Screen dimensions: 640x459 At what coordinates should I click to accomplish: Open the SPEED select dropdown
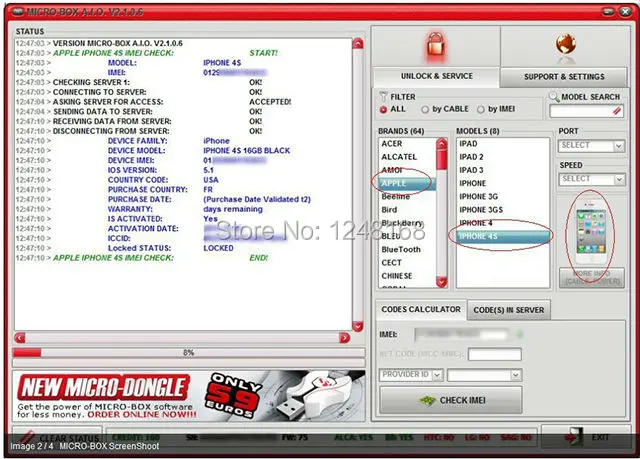(591, 179)
